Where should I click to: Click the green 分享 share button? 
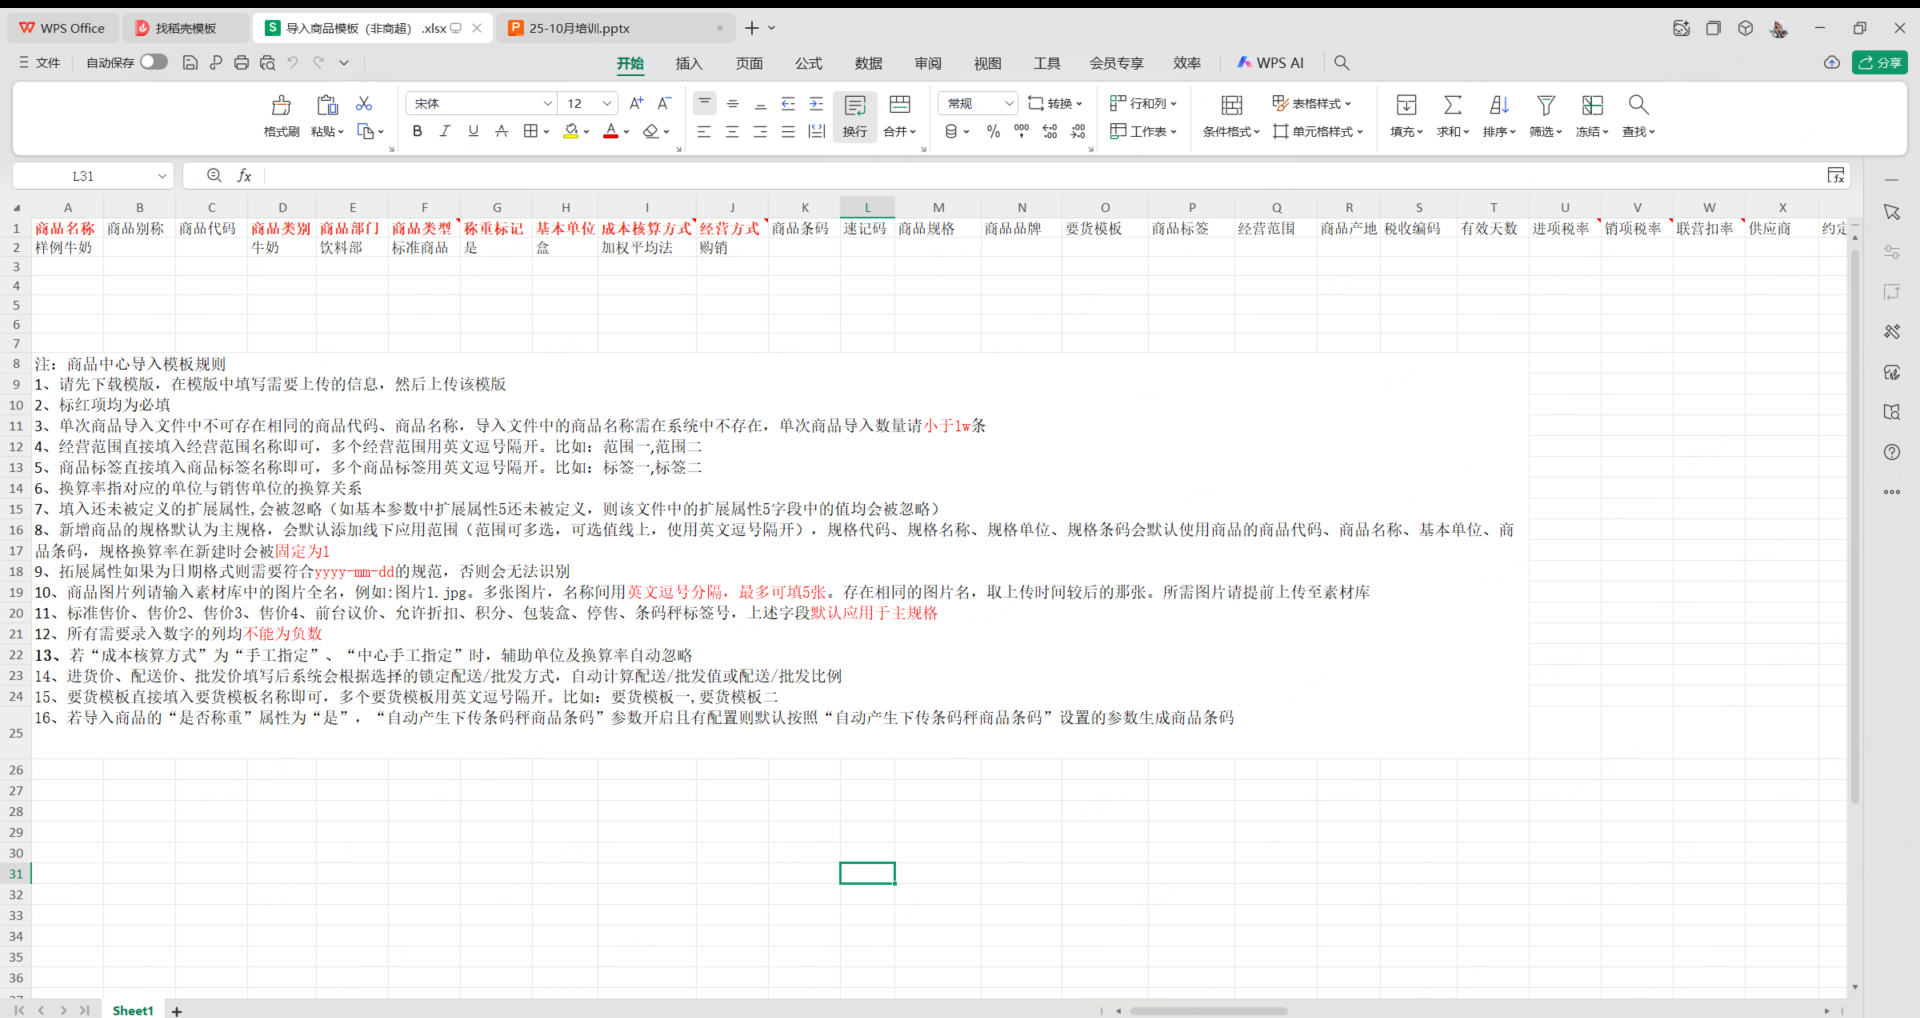point(1880,63)
